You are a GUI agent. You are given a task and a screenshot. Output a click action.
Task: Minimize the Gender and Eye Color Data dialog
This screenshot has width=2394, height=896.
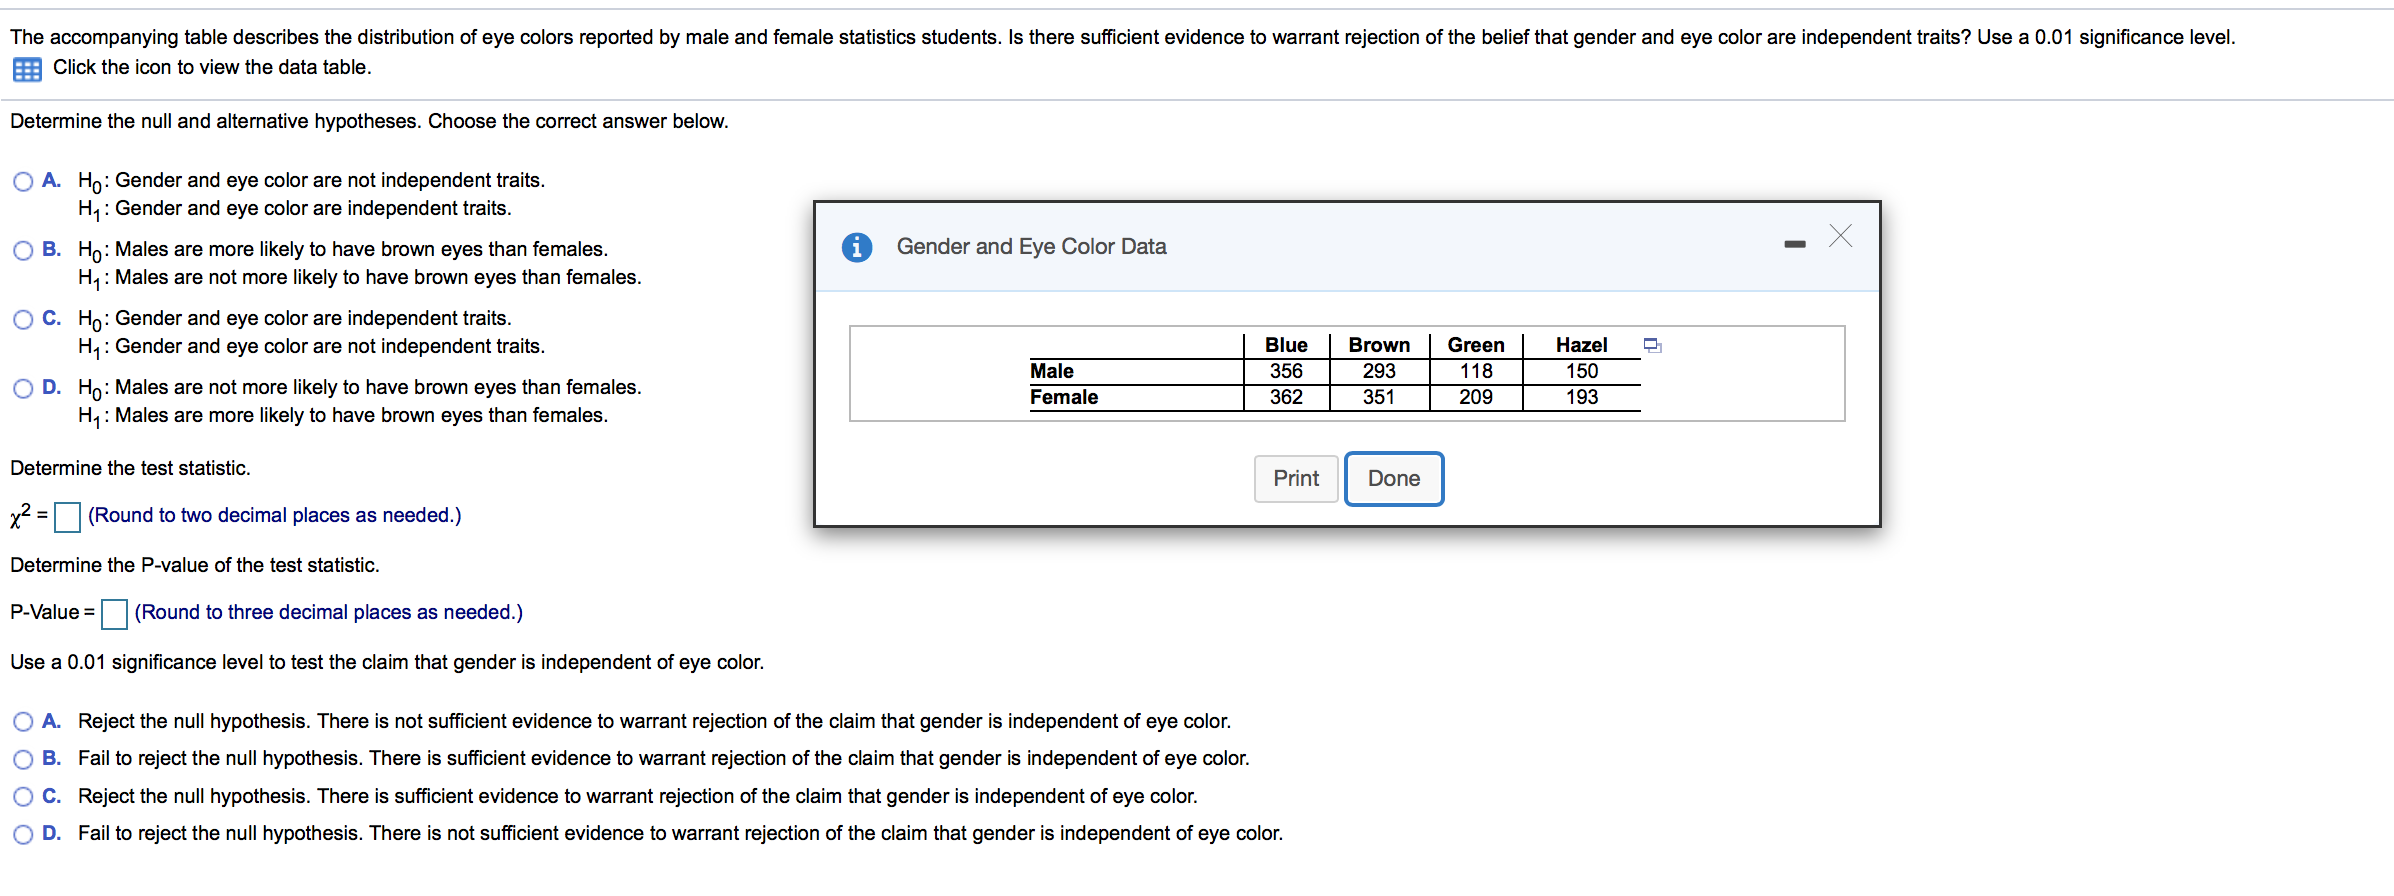pyautogui.click(x=1795, y=244)
